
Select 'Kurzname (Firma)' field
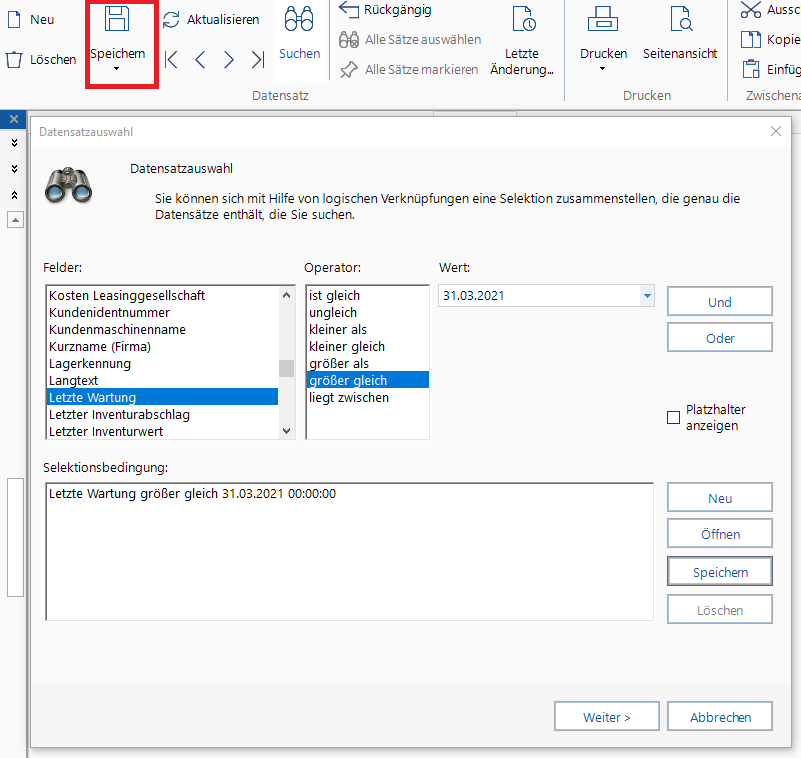click(162, 346)
